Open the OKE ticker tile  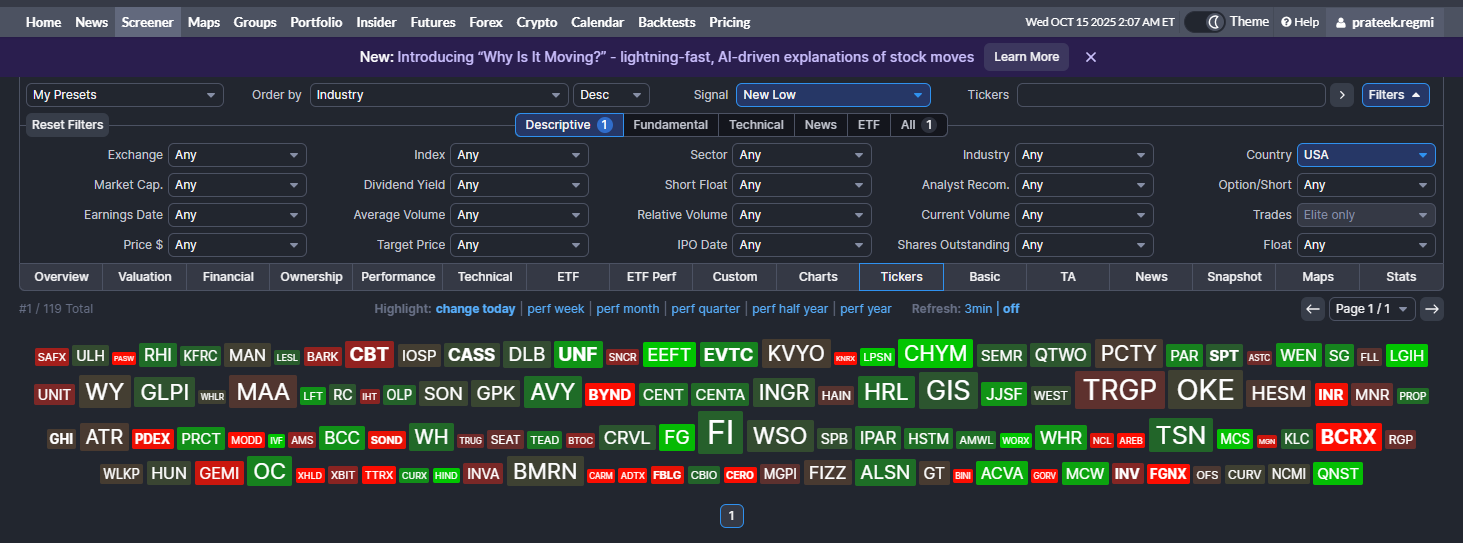click(x=1206, y=390)
